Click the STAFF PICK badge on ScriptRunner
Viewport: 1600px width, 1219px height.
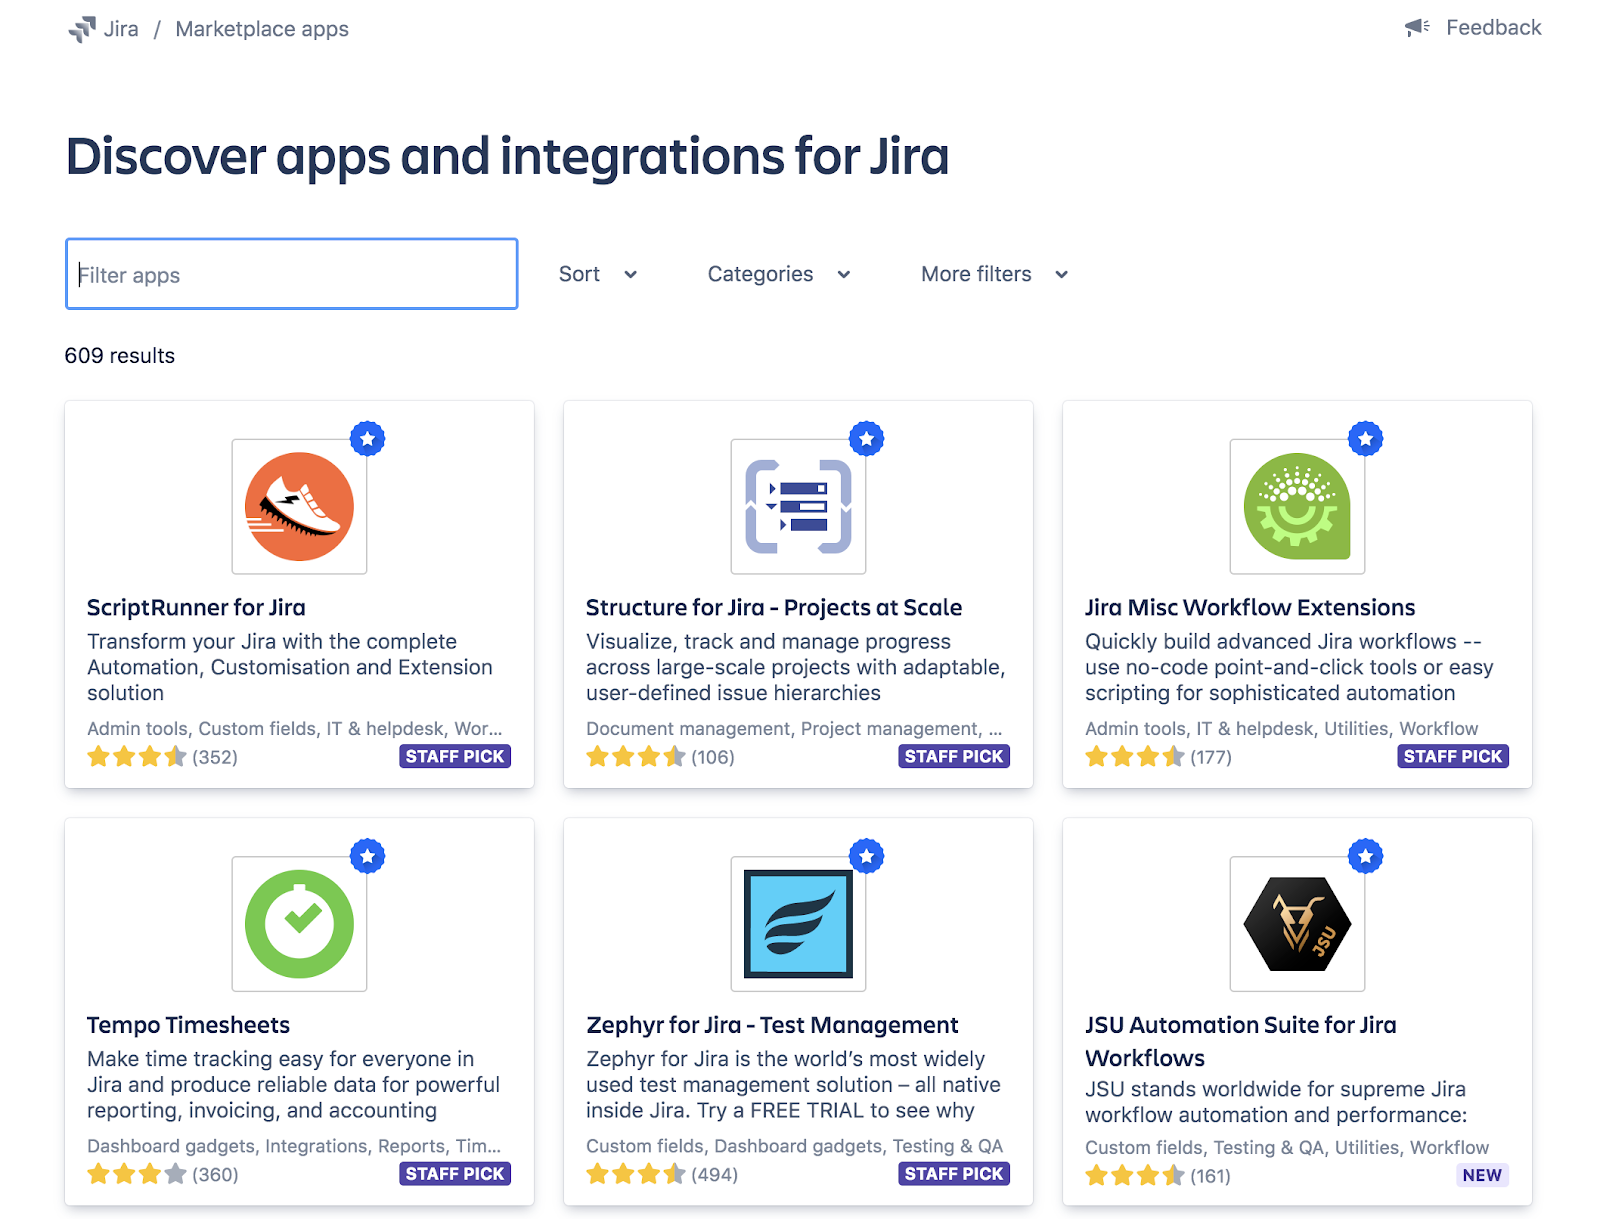pyautogui.click(x=455, y=757)
